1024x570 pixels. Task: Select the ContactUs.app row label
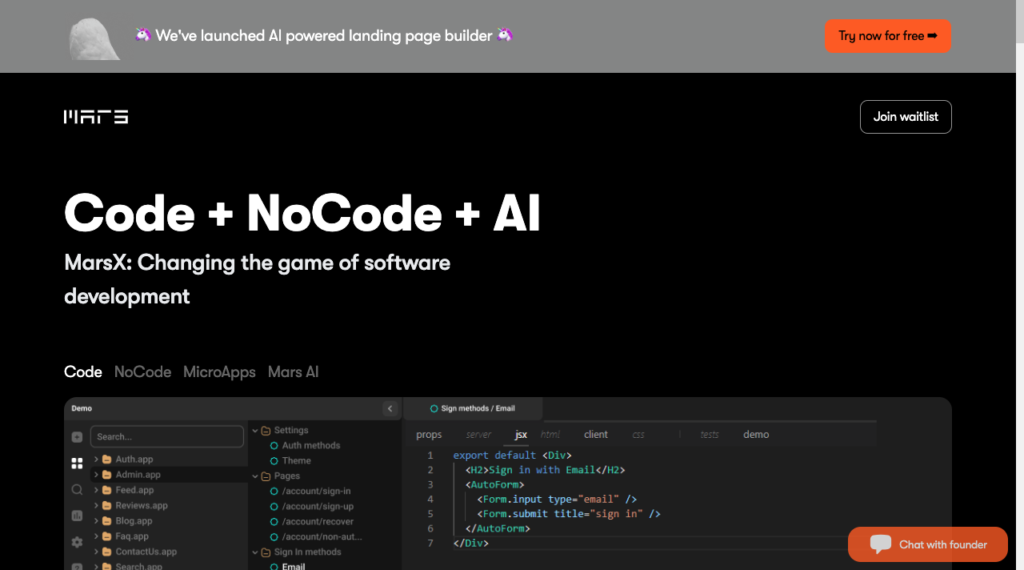tap(146, 552)
